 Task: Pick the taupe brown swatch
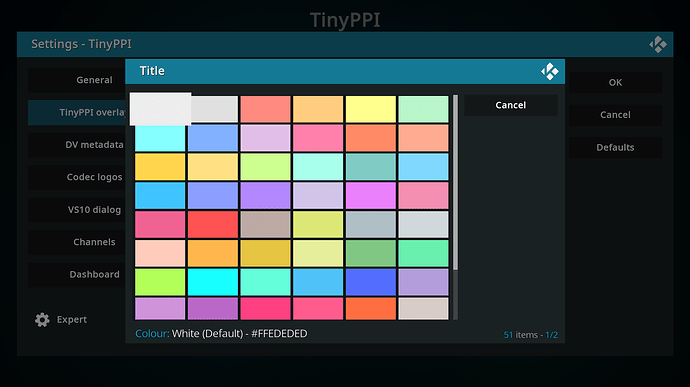(265, 225)
